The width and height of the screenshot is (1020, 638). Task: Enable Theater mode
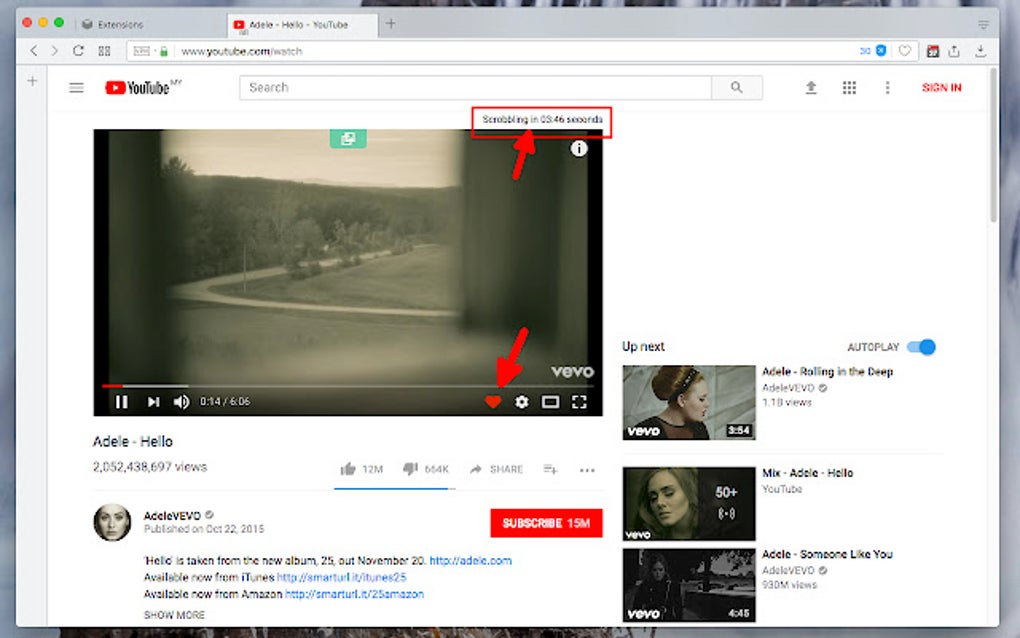pyautogui.click(x=550, y=402)
